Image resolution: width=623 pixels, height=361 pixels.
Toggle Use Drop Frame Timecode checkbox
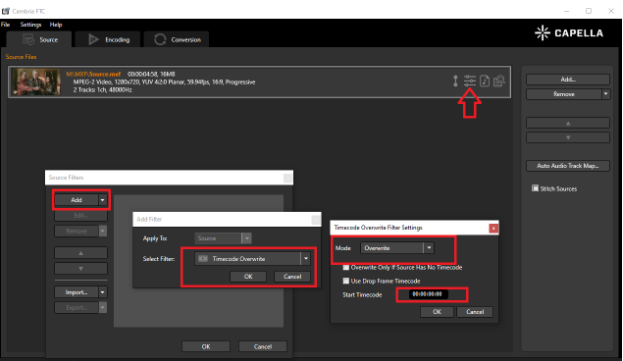click(346, 281)
